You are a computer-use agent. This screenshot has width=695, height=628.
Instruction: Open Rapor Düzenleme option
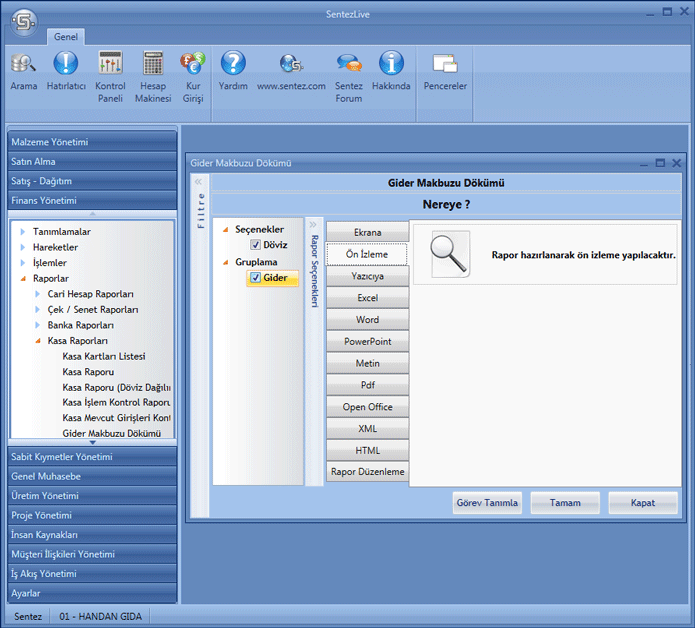pyautogui.click(x=367, y=472)
